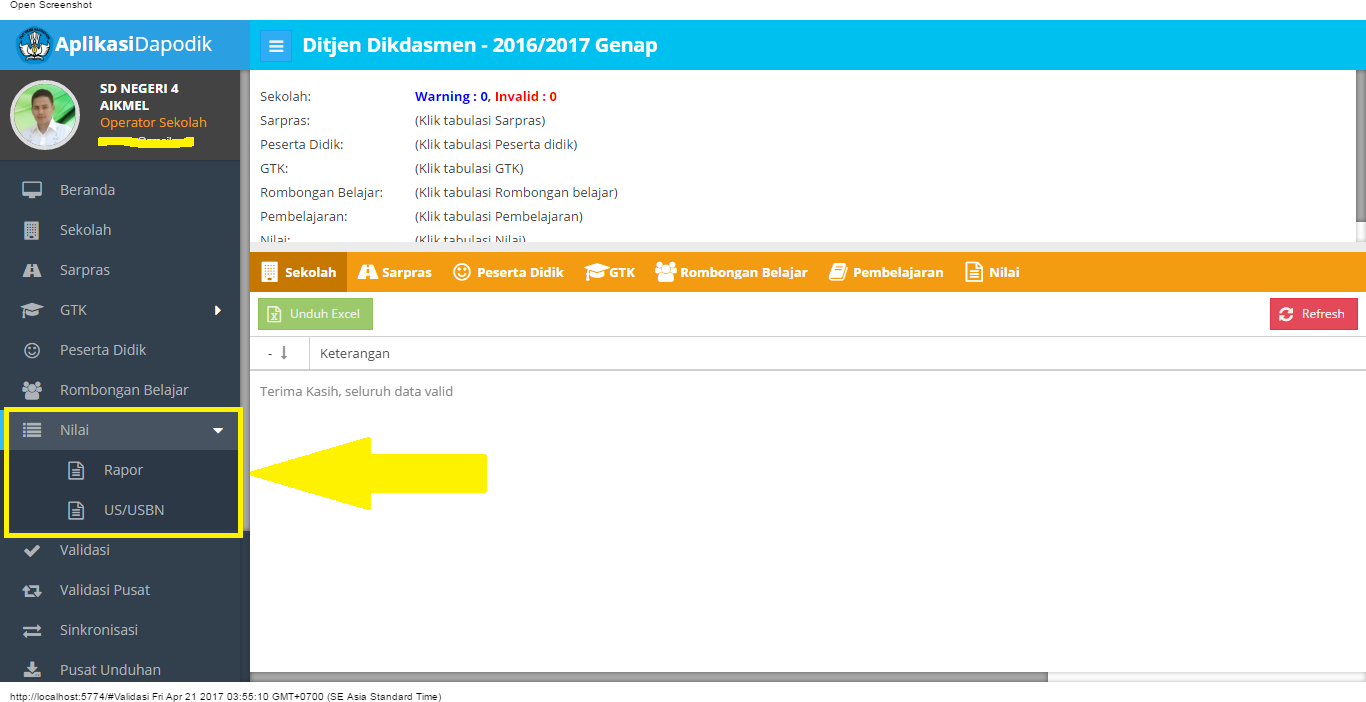Viewport: 1366px width, 702px height.
Task: Click the Beranda monitor icon
Action: pyautogui.click(x=32, y=190)
